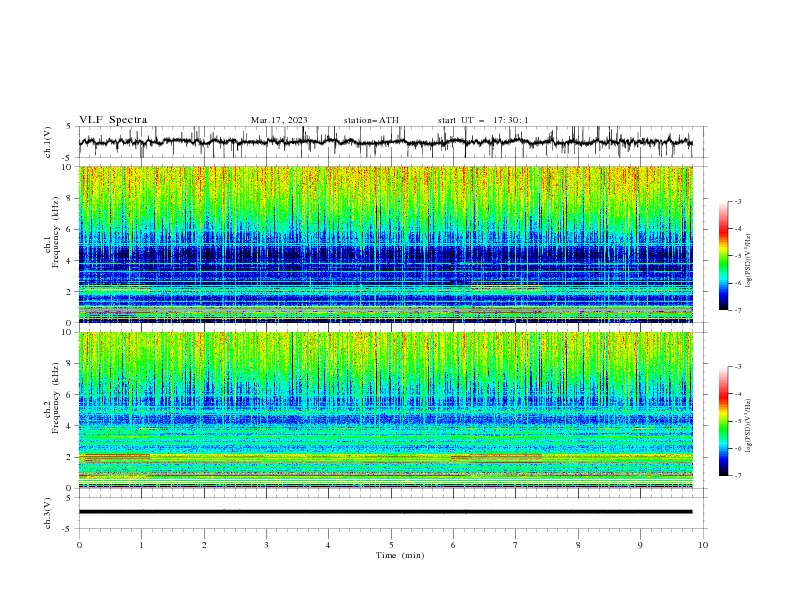Click the 'VLF Spectra' title text
792x612 pixels.
click(x=113, y=120)
